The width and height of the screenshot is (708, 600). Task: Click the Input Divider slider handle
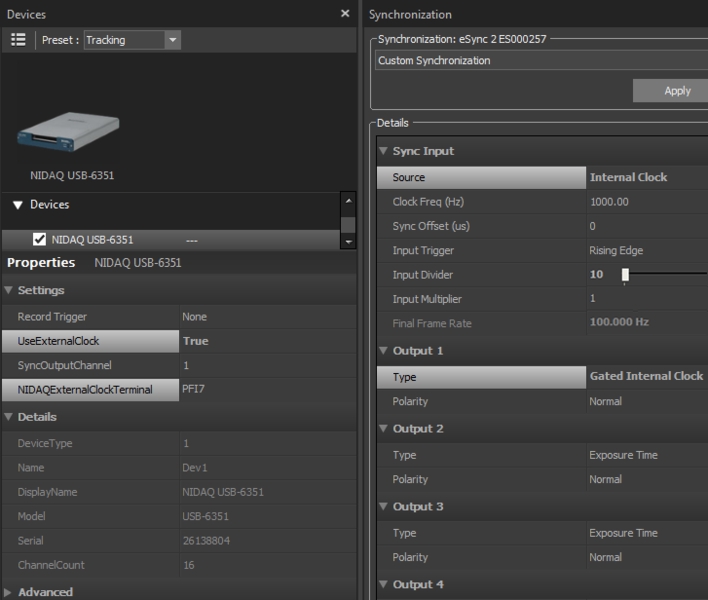(625, 275)
